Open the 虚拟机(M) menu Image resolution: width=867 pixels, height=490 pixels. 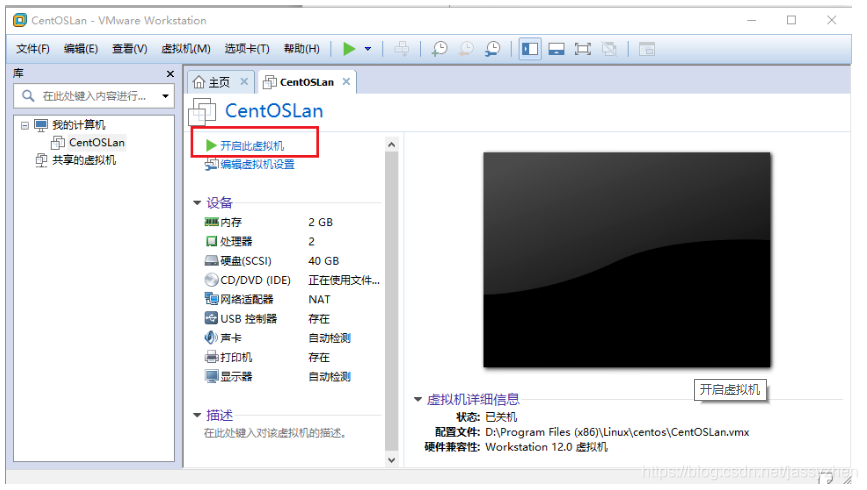coord(186,49)
